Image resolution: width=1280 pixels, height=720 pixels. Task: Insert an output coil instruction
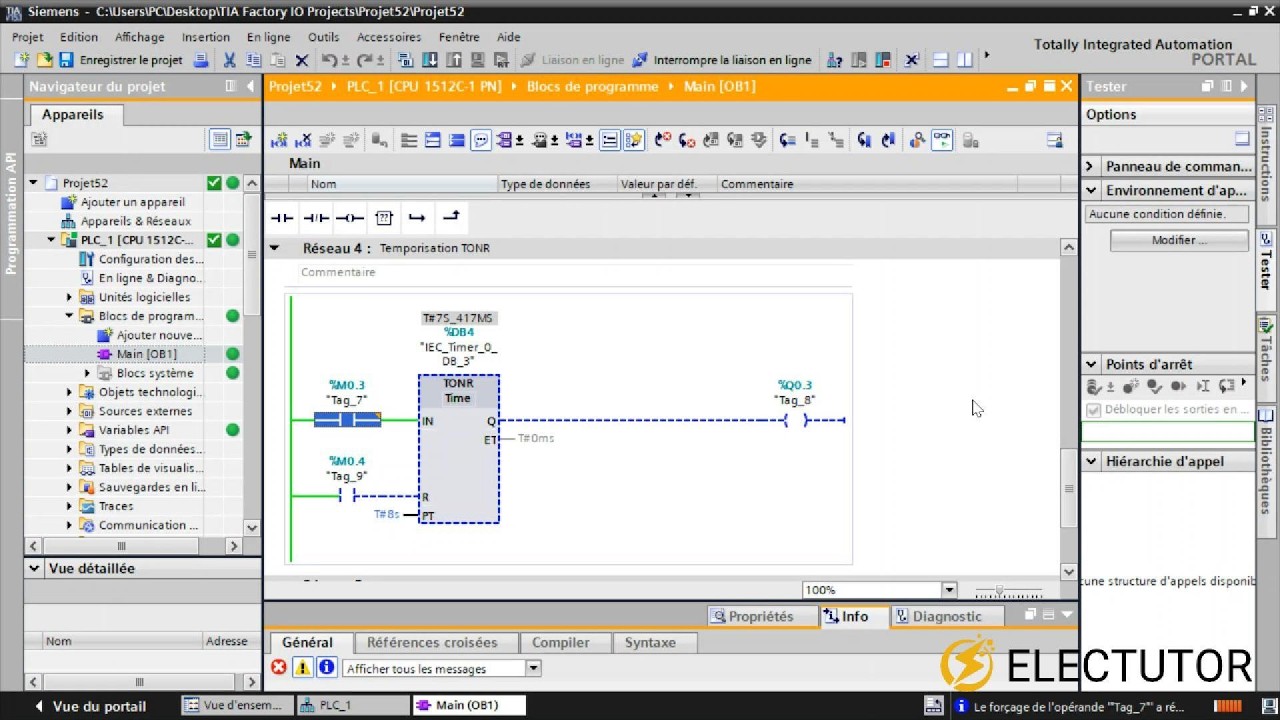click(x=350, y=217)
